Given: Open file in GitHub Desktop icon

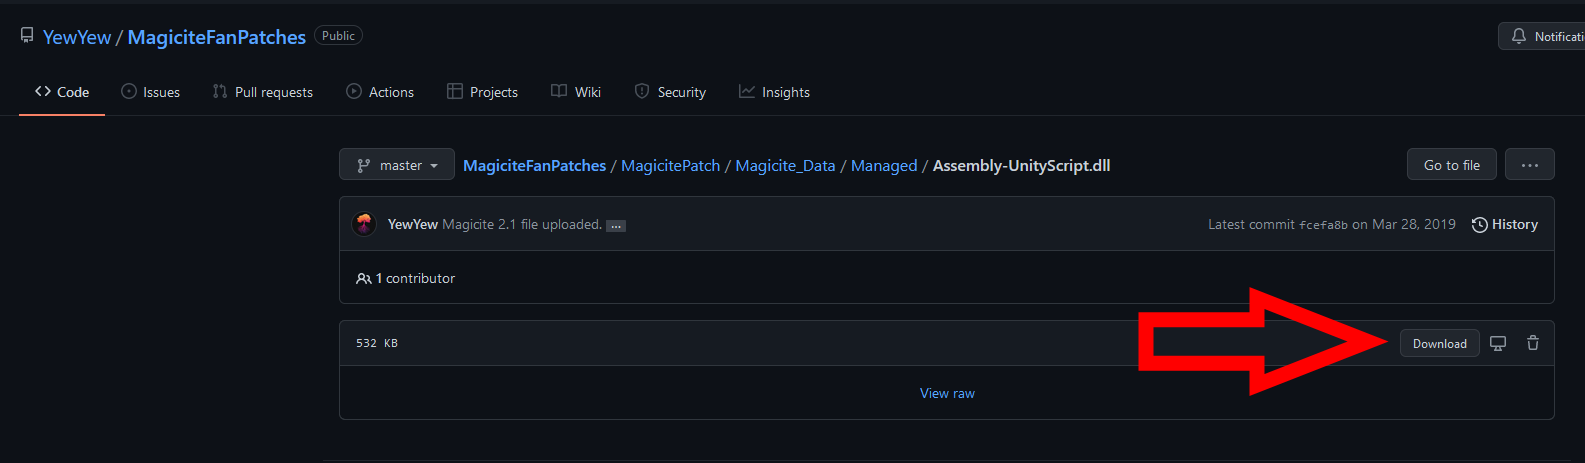Looking at the screenshot, I should [x=1498, y=343].
